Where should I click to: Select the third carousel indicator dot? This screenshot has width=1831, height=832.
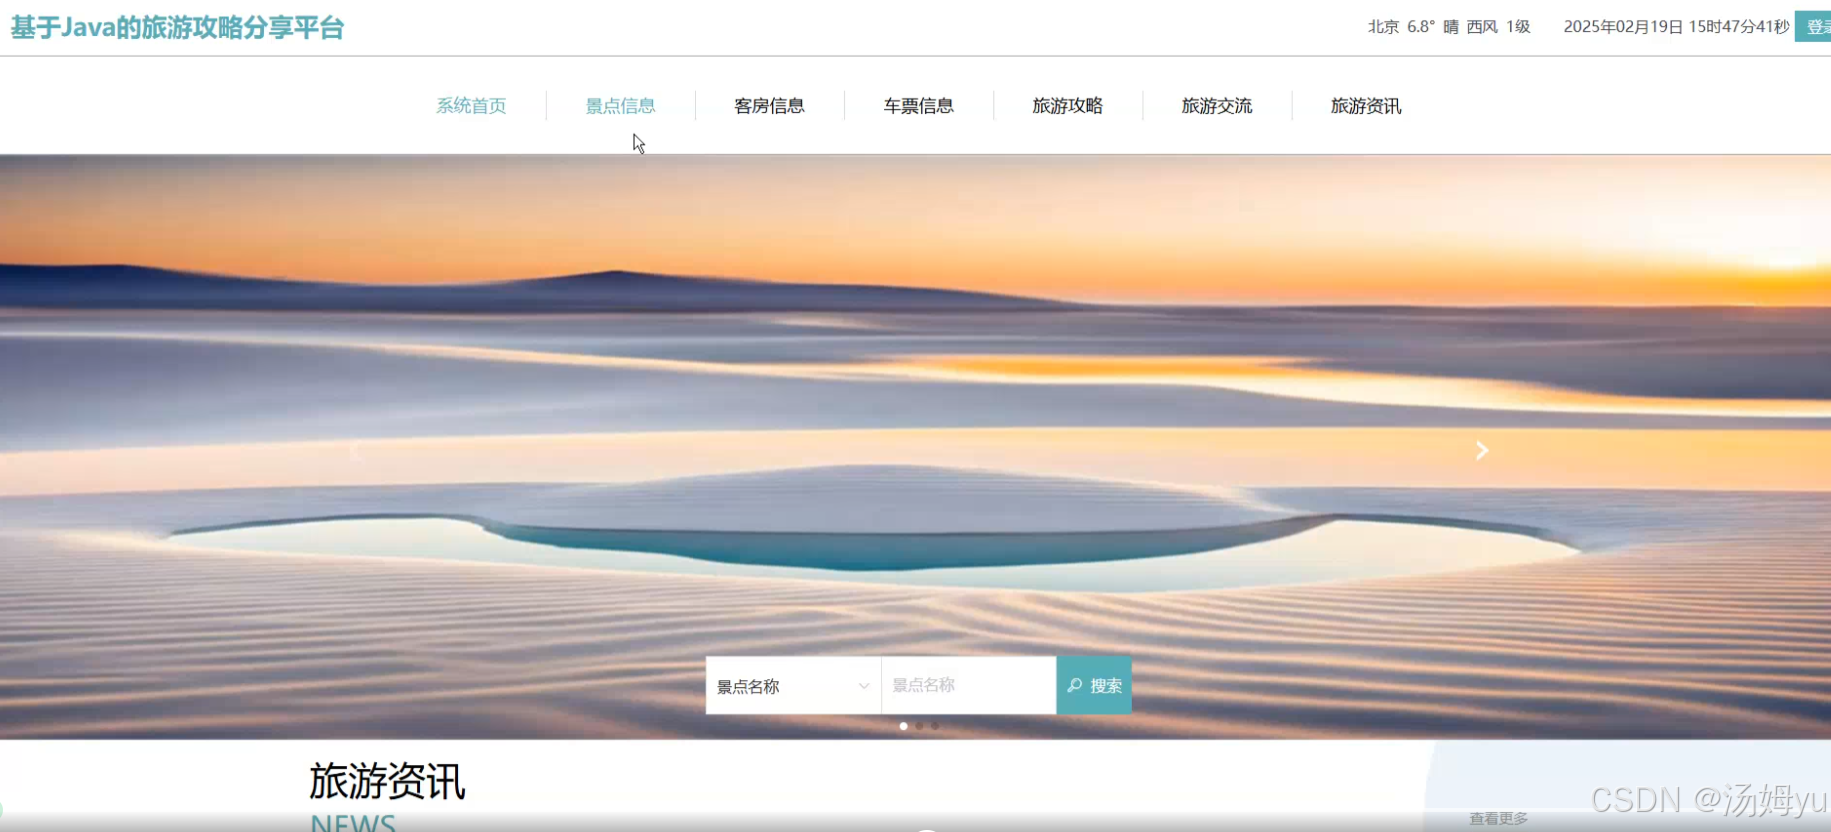click(934, 726)
